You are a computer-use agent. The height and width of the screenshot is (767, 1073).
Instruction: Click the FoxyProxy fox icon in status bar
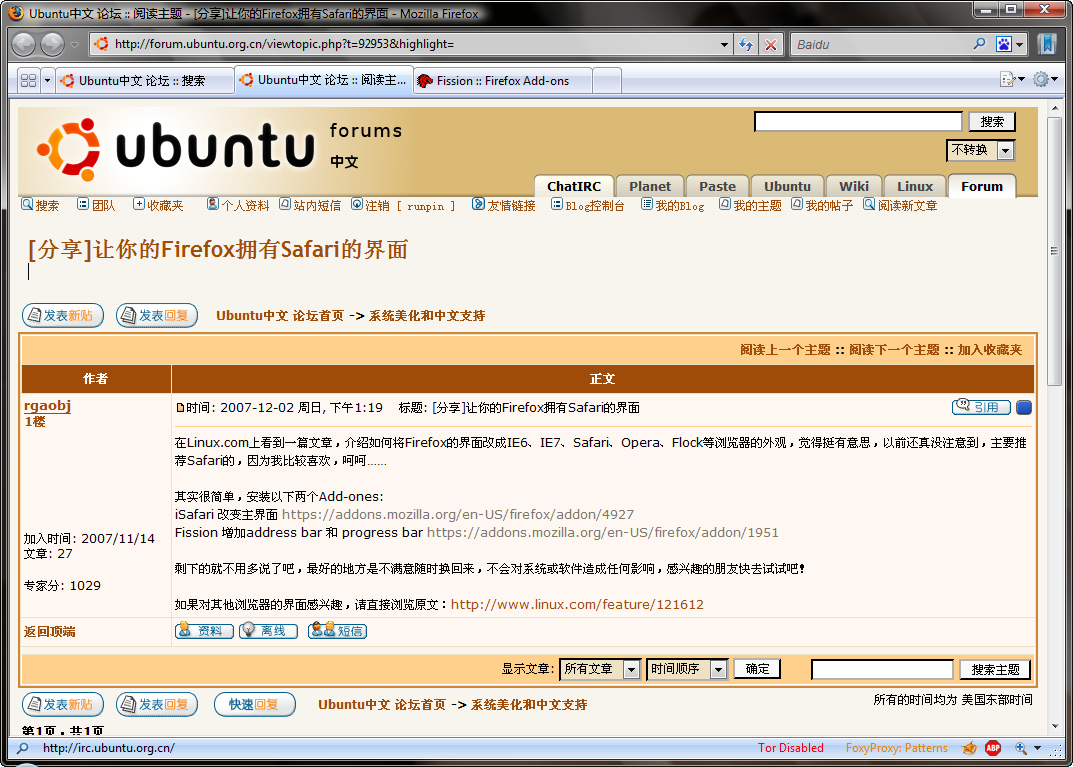click(969, 748)
